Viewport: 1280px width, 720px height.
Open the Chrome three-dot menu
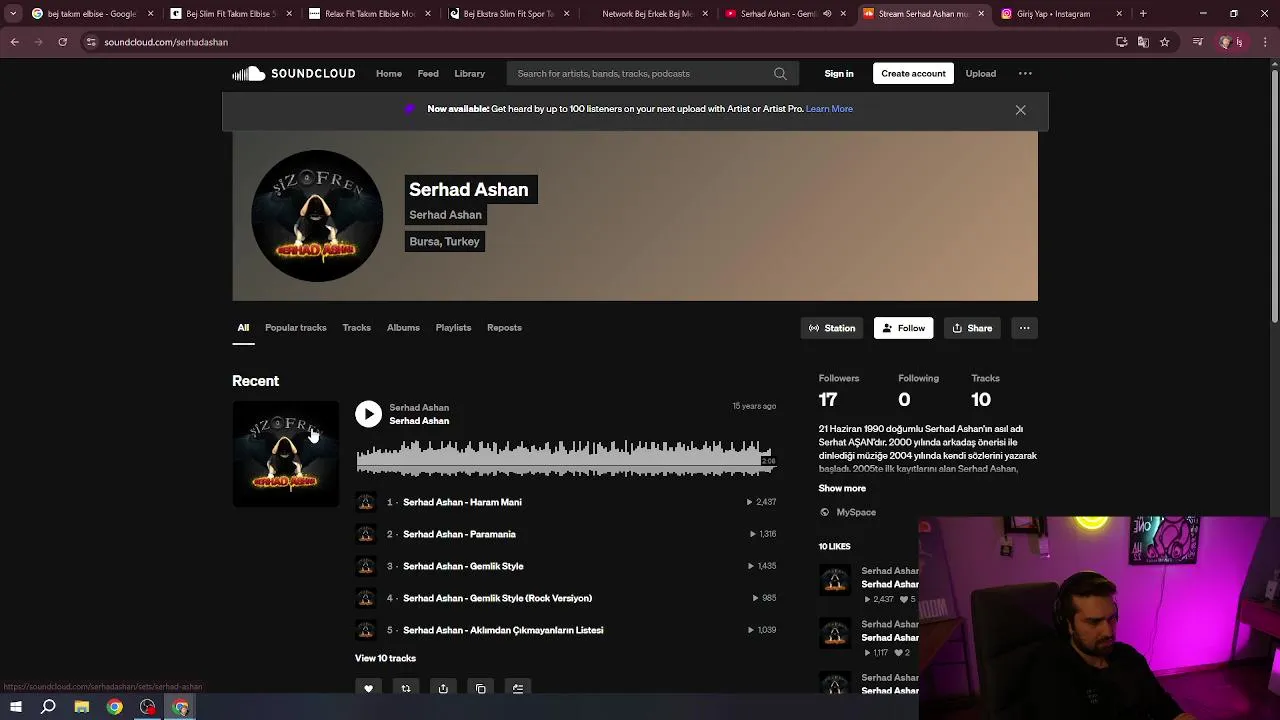[x=1266, y=42]
